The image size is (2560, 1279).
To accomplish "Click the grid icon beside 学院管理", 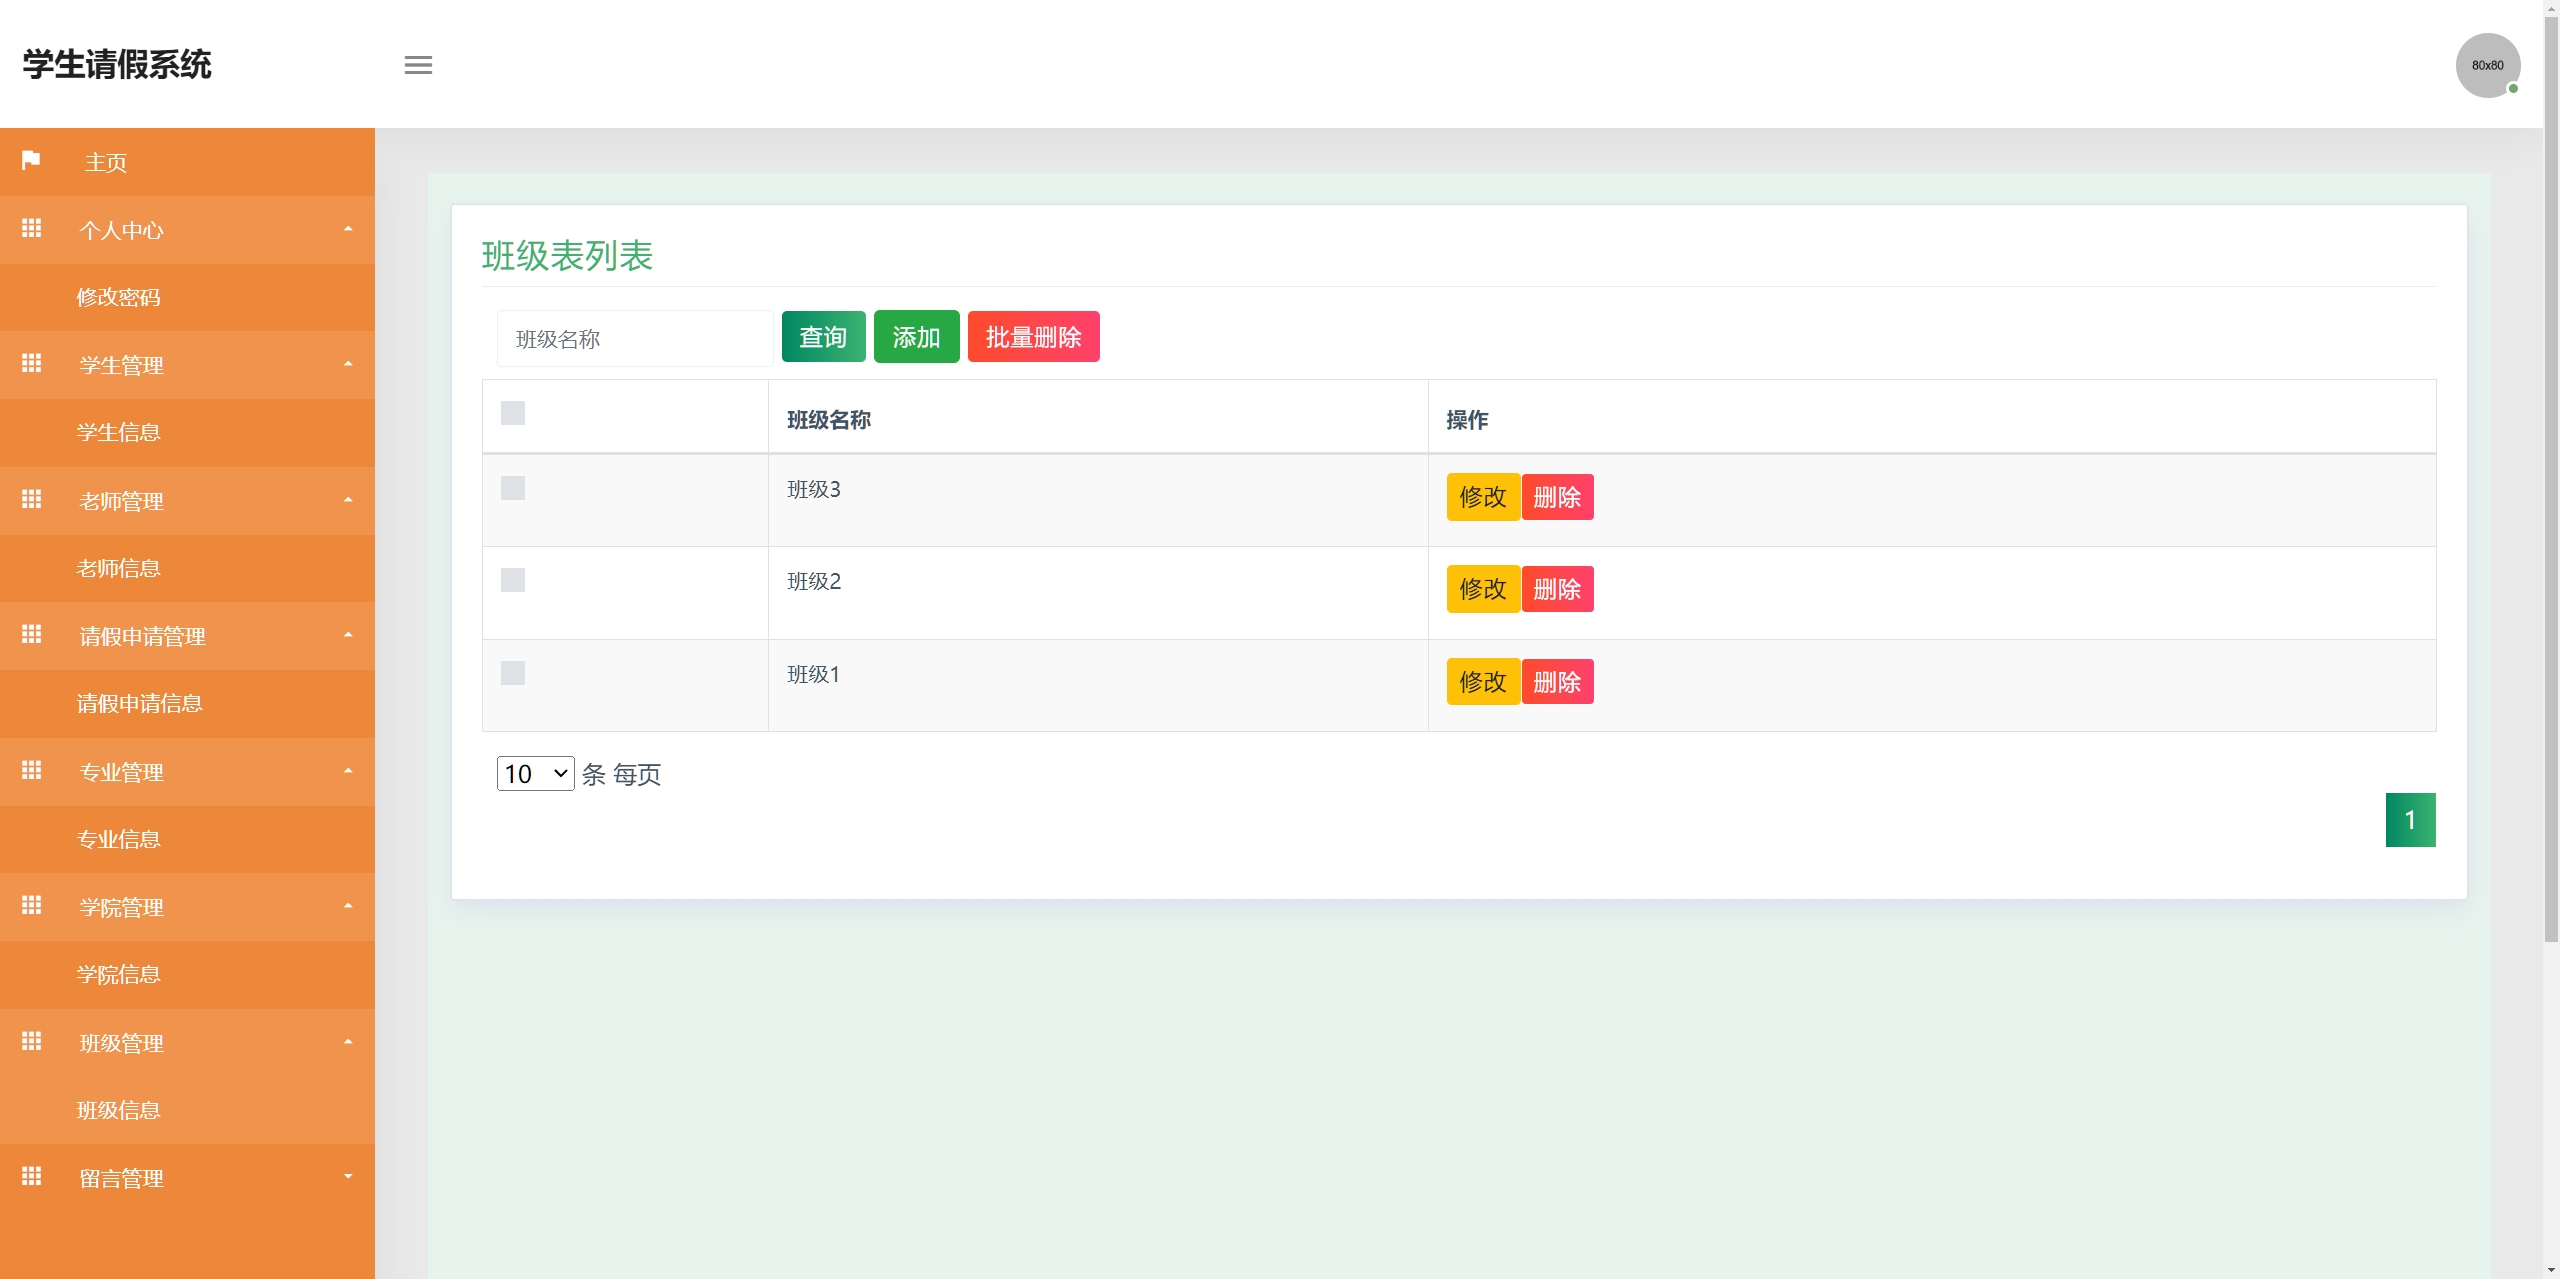I will (x=31, y=906).
